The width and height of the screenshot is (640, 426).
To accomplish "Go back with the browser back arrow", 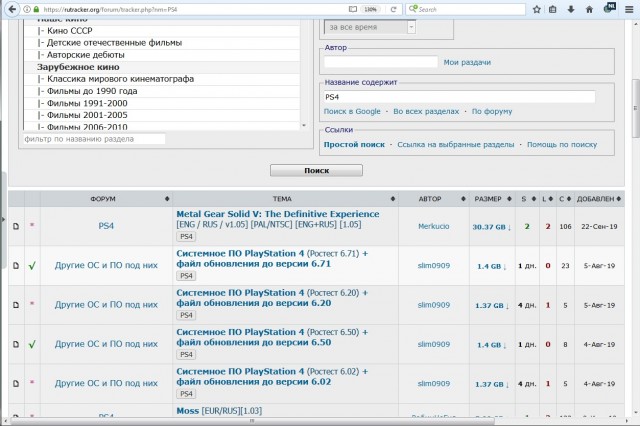I will point(12,9).
